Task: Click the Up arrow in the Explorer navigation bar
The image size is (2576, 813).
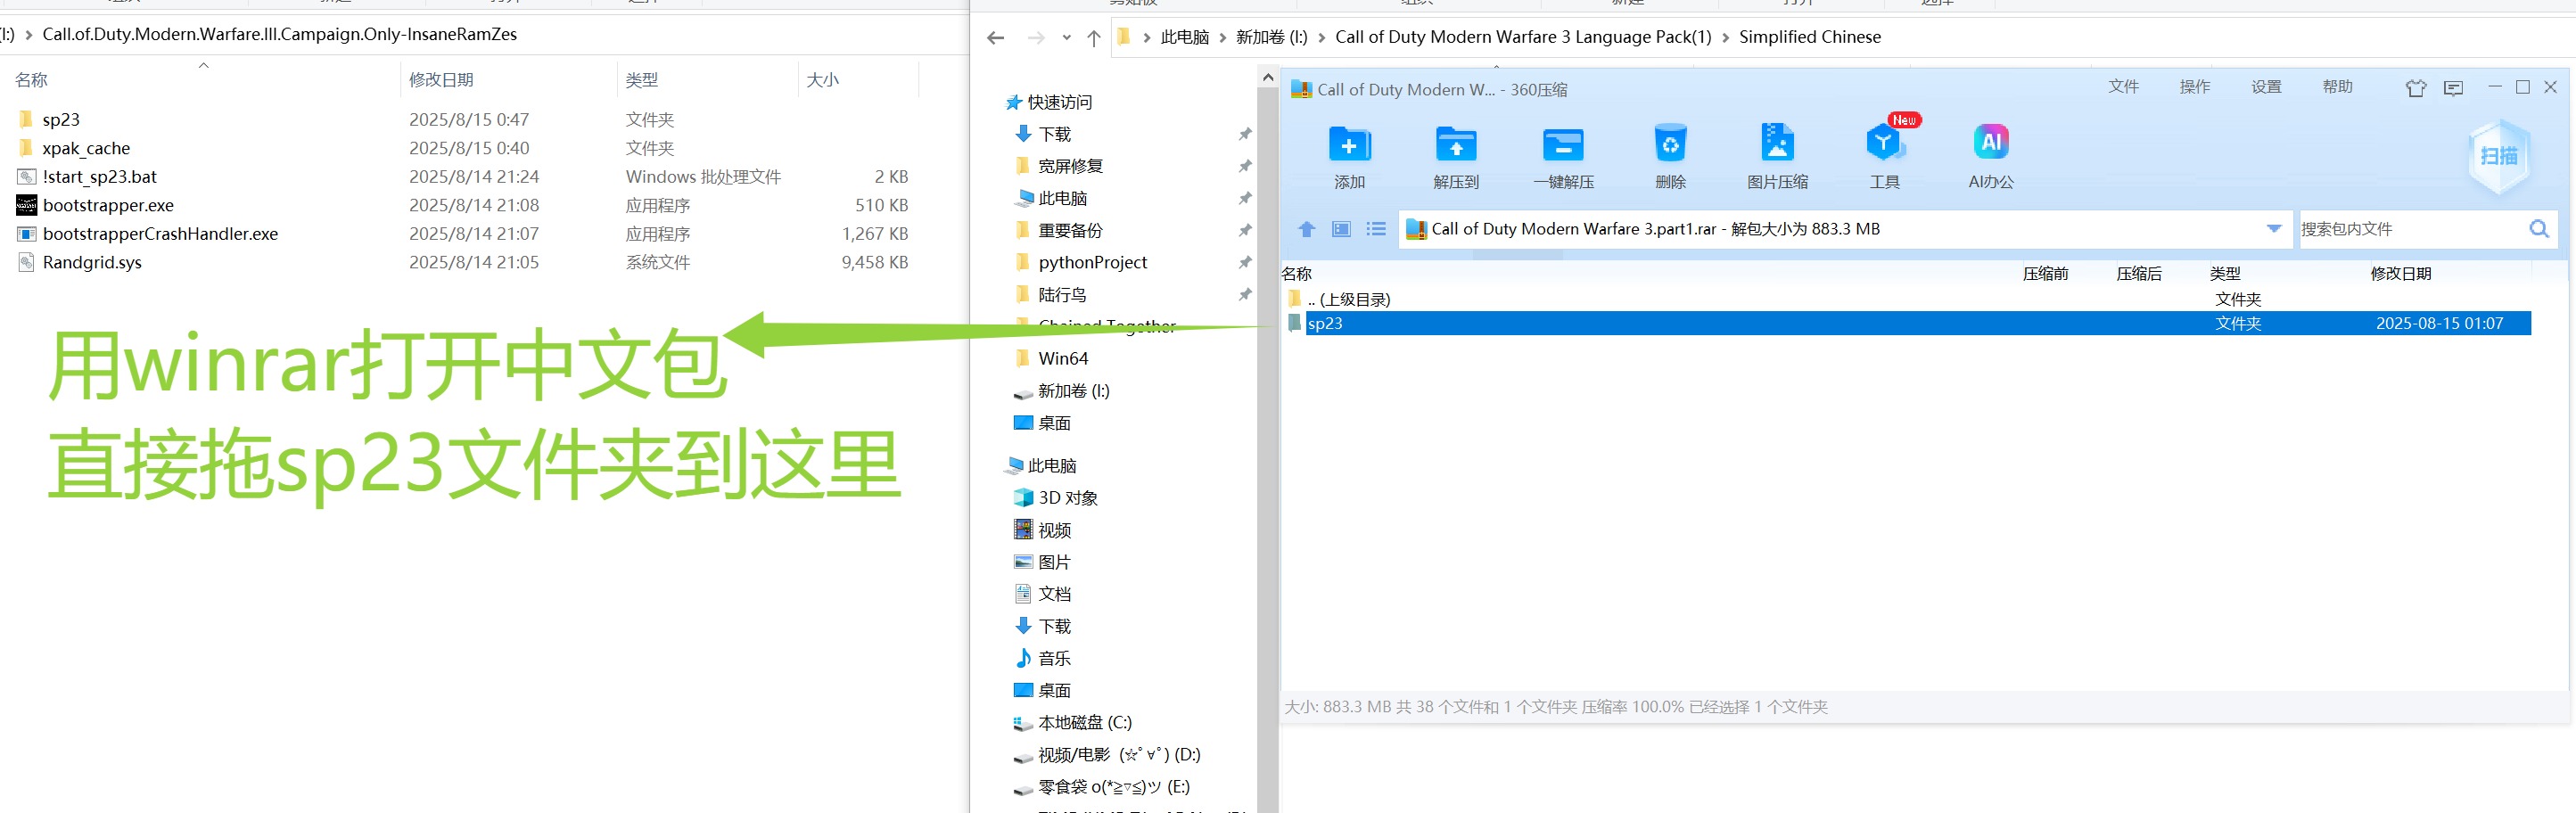Action: tap(1093, 38)
